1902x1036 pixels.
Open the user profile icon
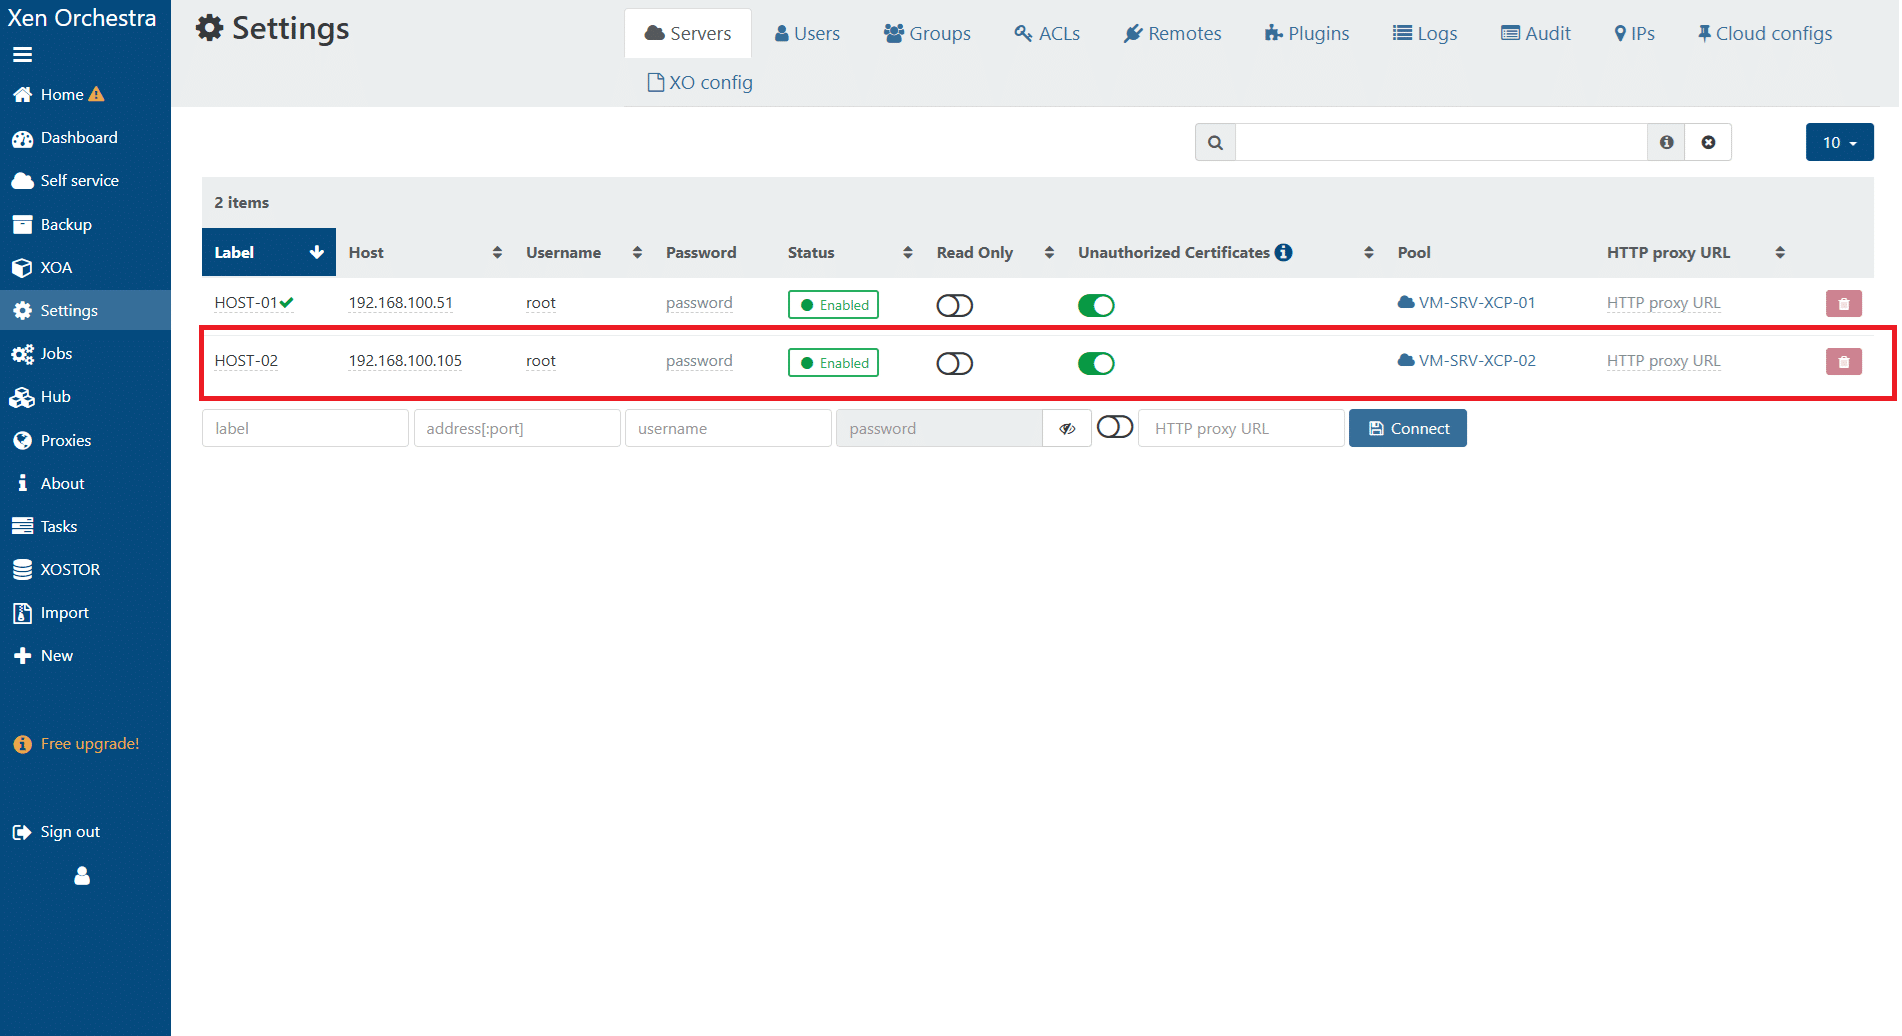82,875
